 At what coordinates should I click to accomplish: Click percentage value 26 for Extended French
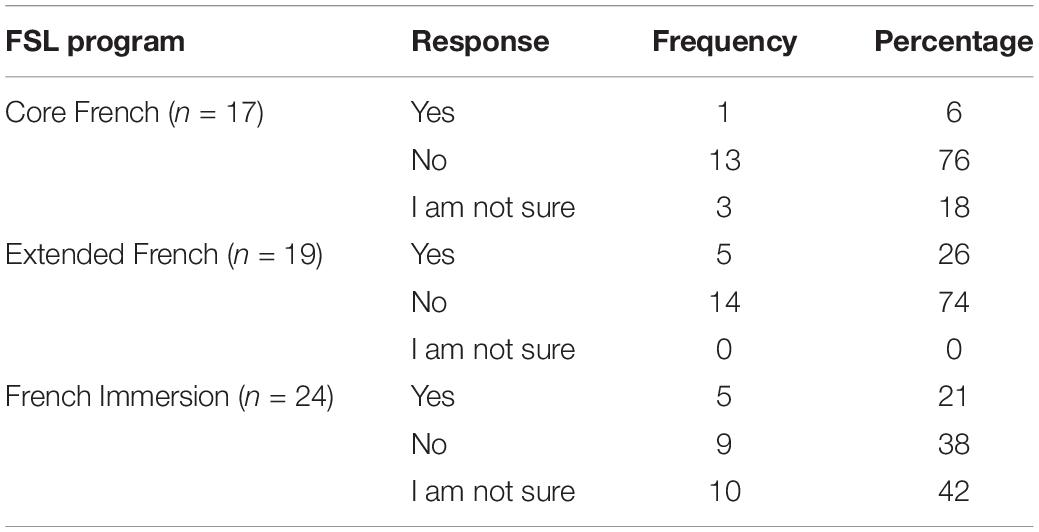(954, 254)
